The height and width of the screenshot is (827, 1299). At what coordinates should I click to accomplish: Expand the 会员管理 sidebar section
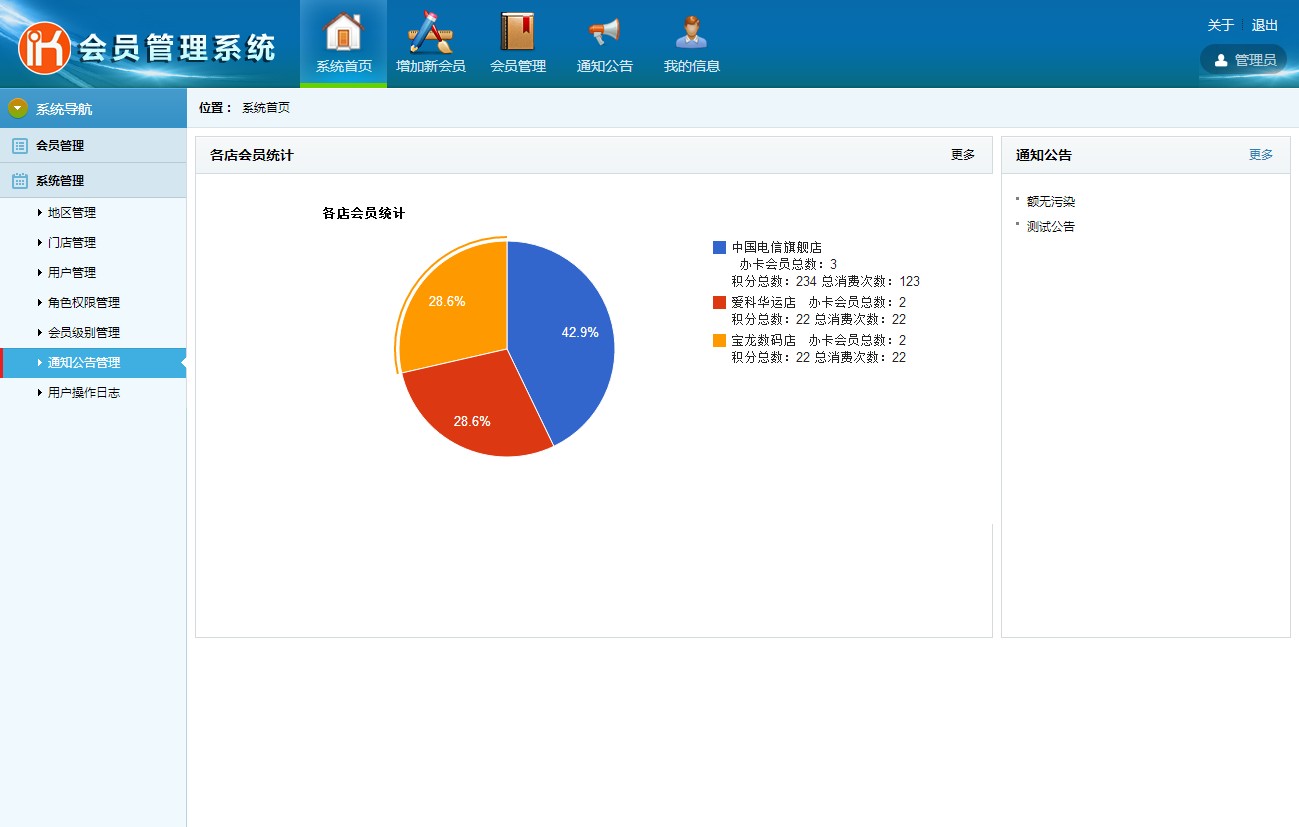[60, 146]
